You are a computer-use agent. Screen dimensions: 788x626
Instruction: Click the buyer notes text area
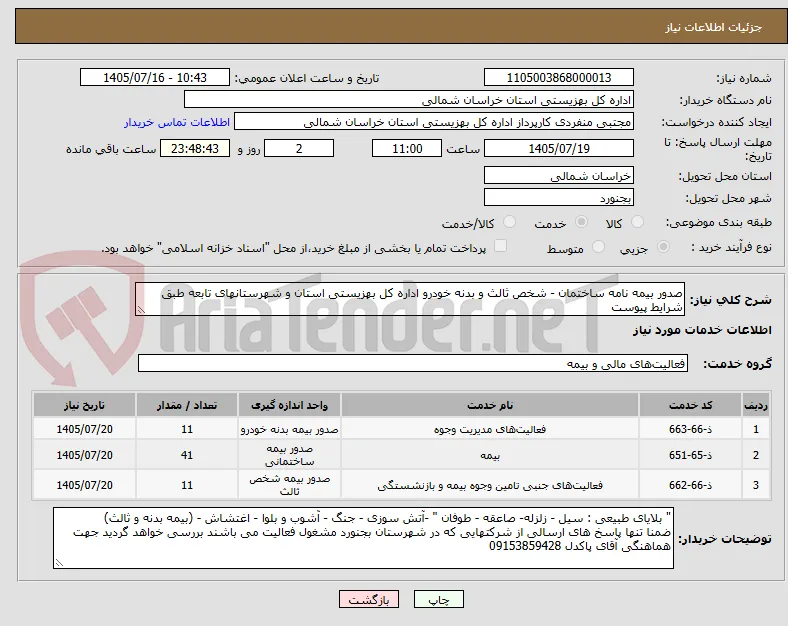363,538
